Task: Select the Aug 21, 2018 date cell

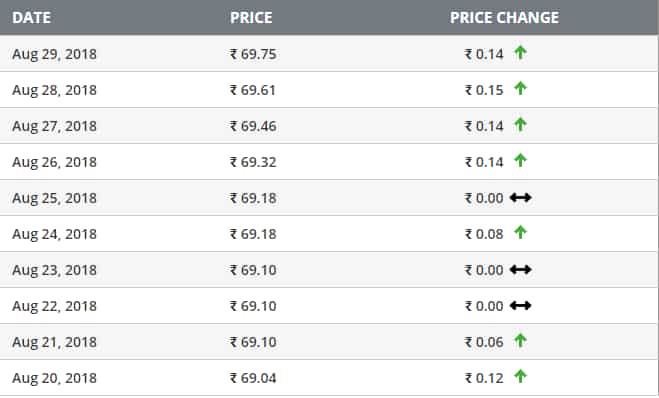Action: (x=54, y=342)
